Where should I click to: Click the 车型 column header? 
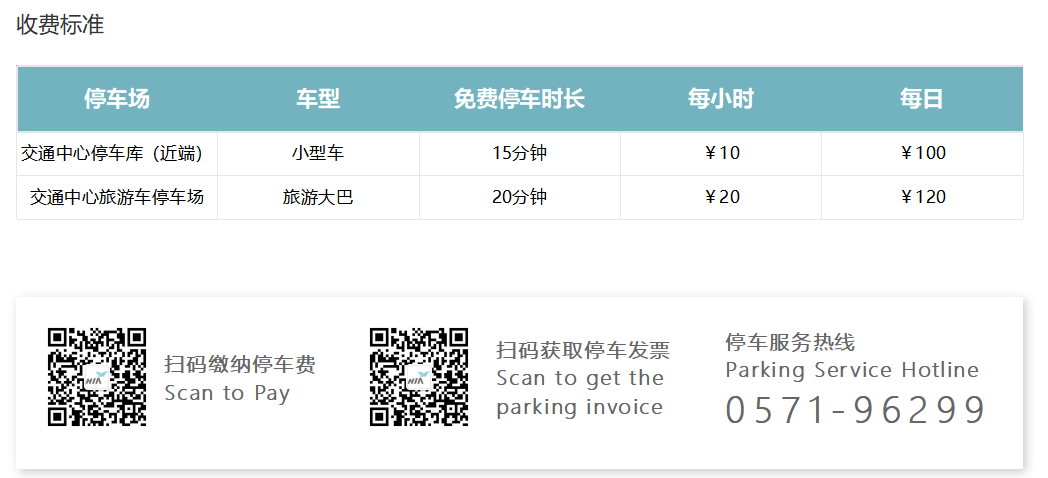(318, 99)
